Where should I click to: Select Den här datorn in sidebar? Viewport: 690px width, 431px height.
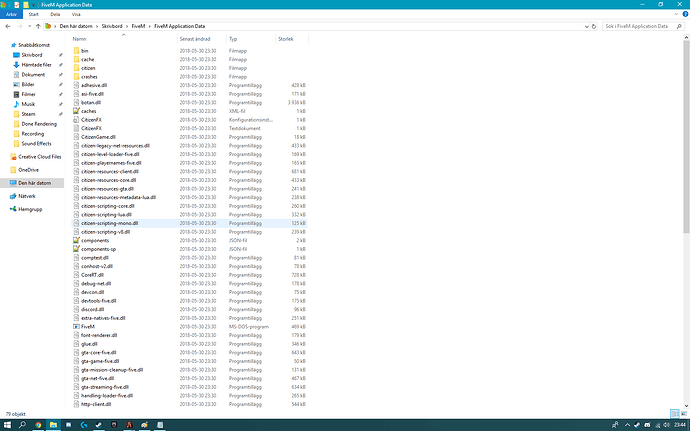pos(32,183)
